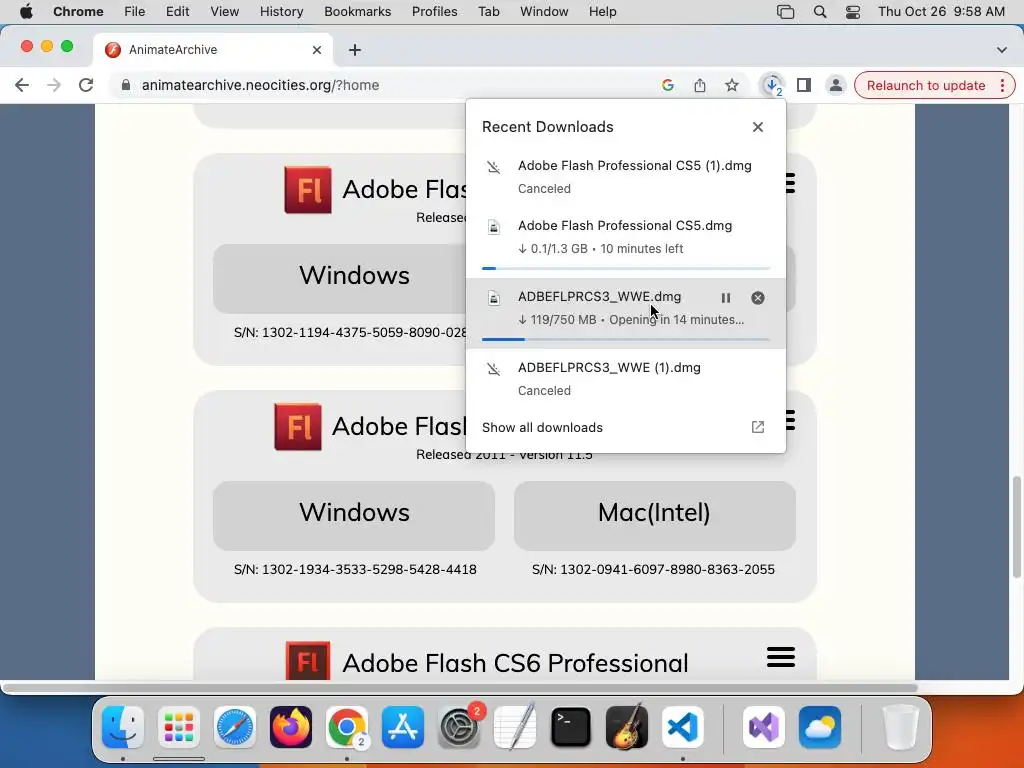Click Mac(Intel) button for version 11.5
The width and height of the screenshot is (1024, 768).
coord(654,515)
